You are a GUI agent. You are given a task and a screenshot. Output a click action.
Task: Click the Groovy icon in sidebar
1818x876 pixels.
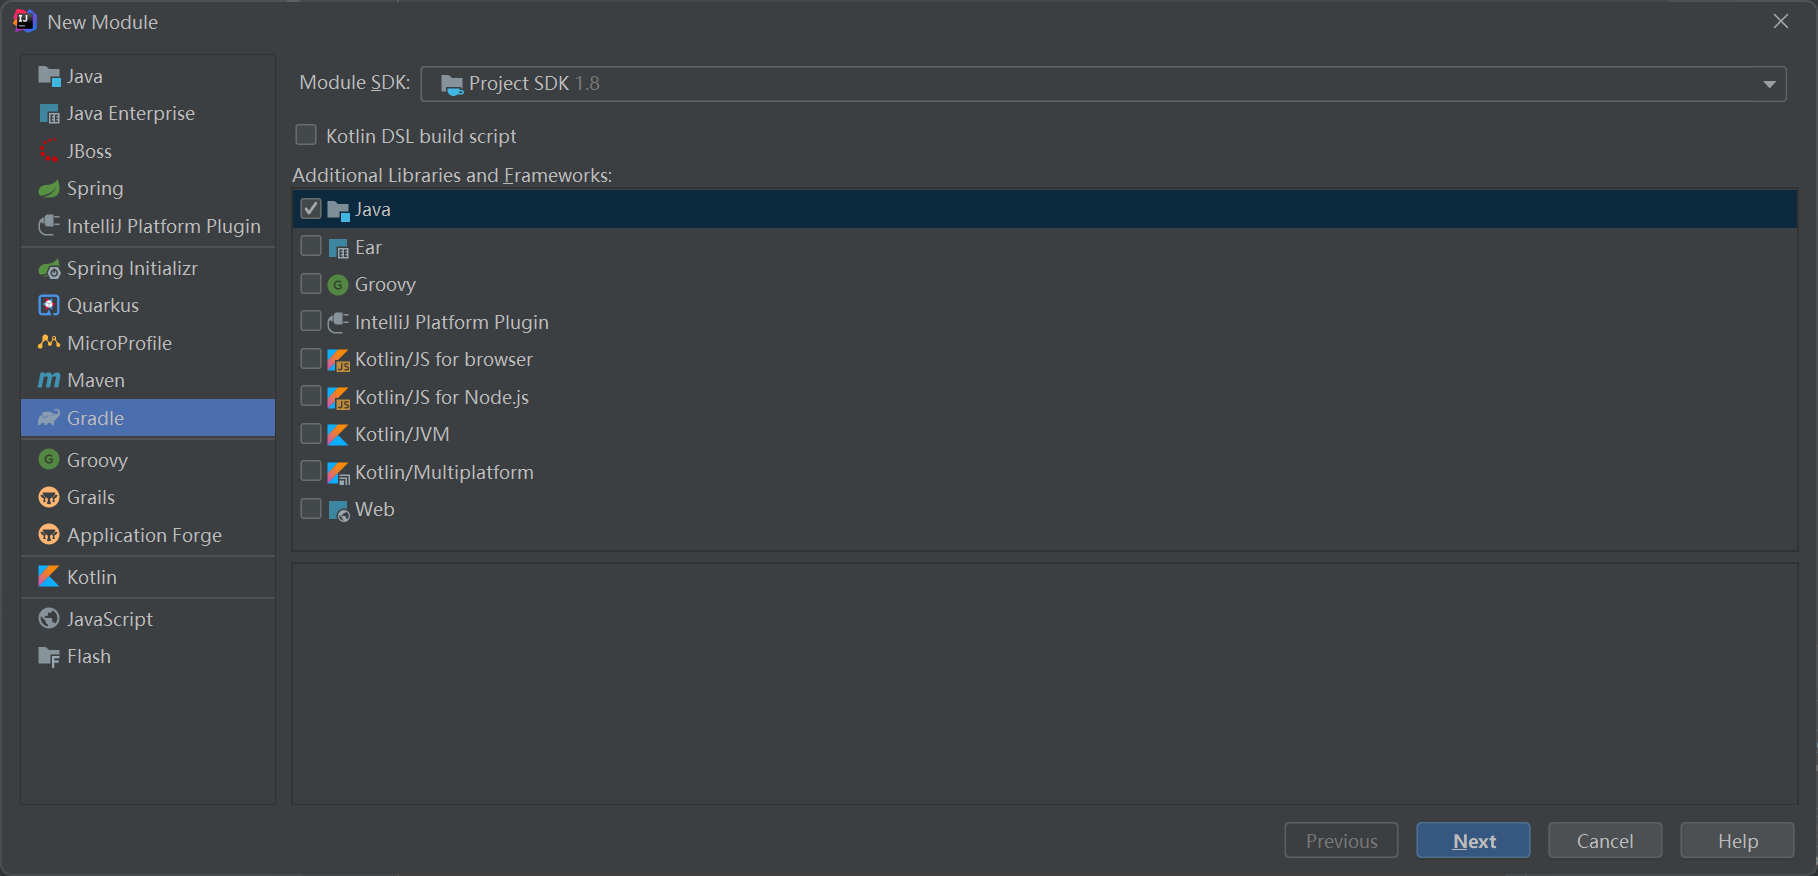coord(49,459)
